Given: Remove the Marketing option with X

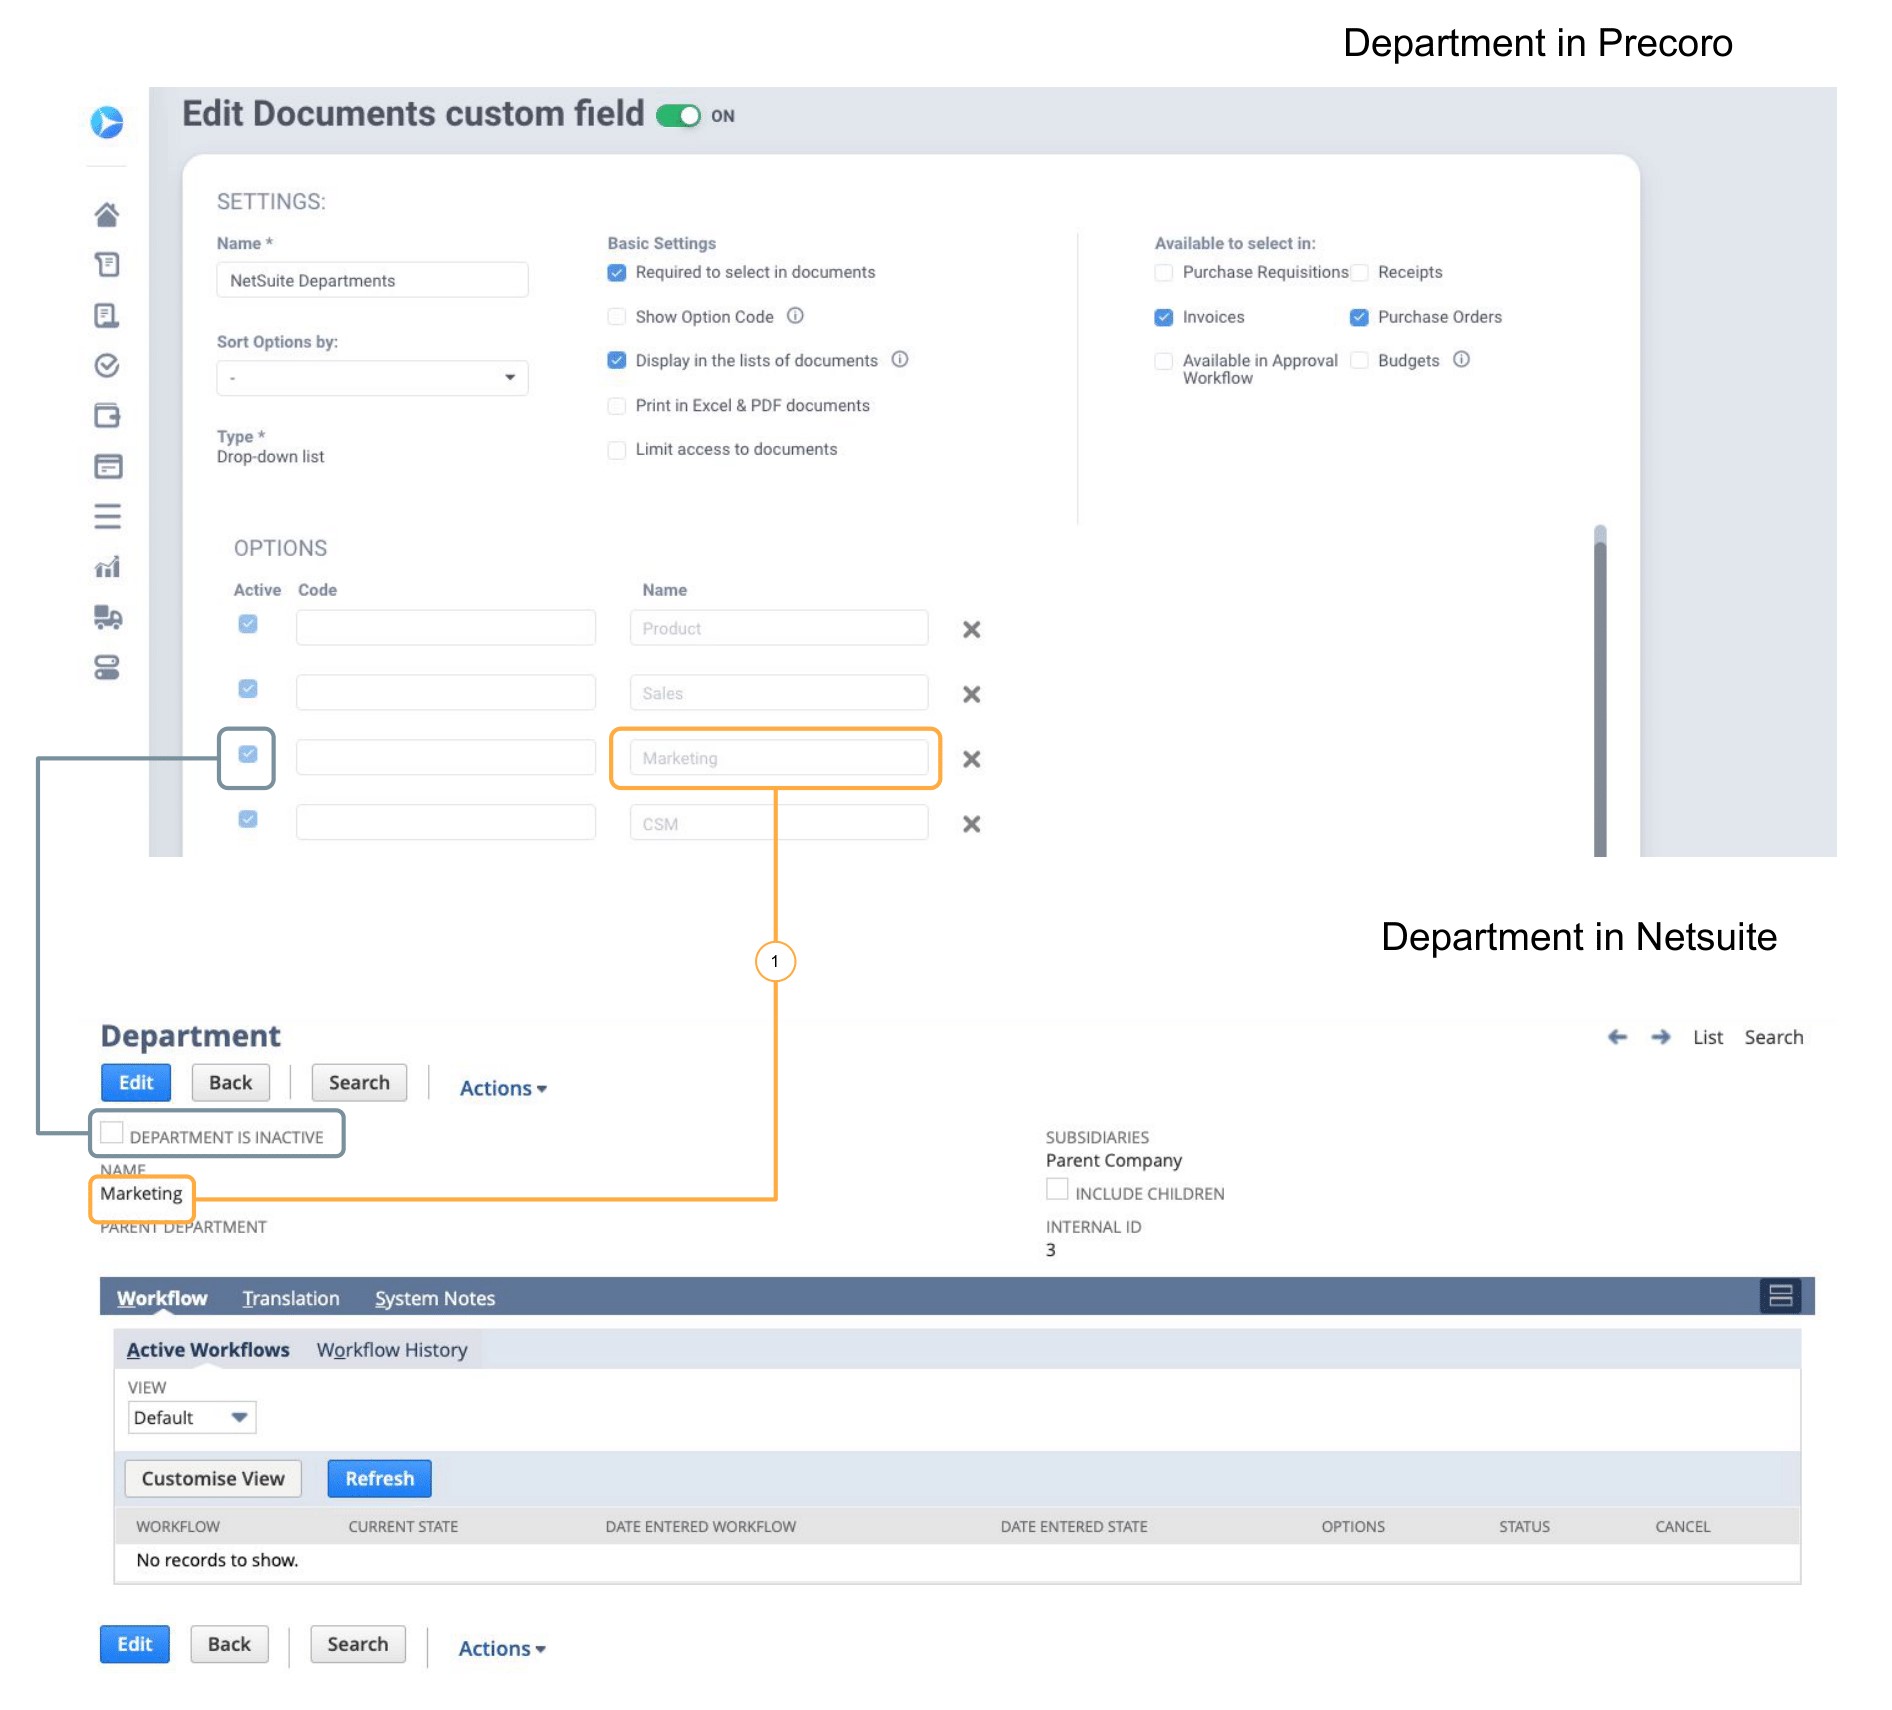Looking at the screenshot, I should (971, 759).
